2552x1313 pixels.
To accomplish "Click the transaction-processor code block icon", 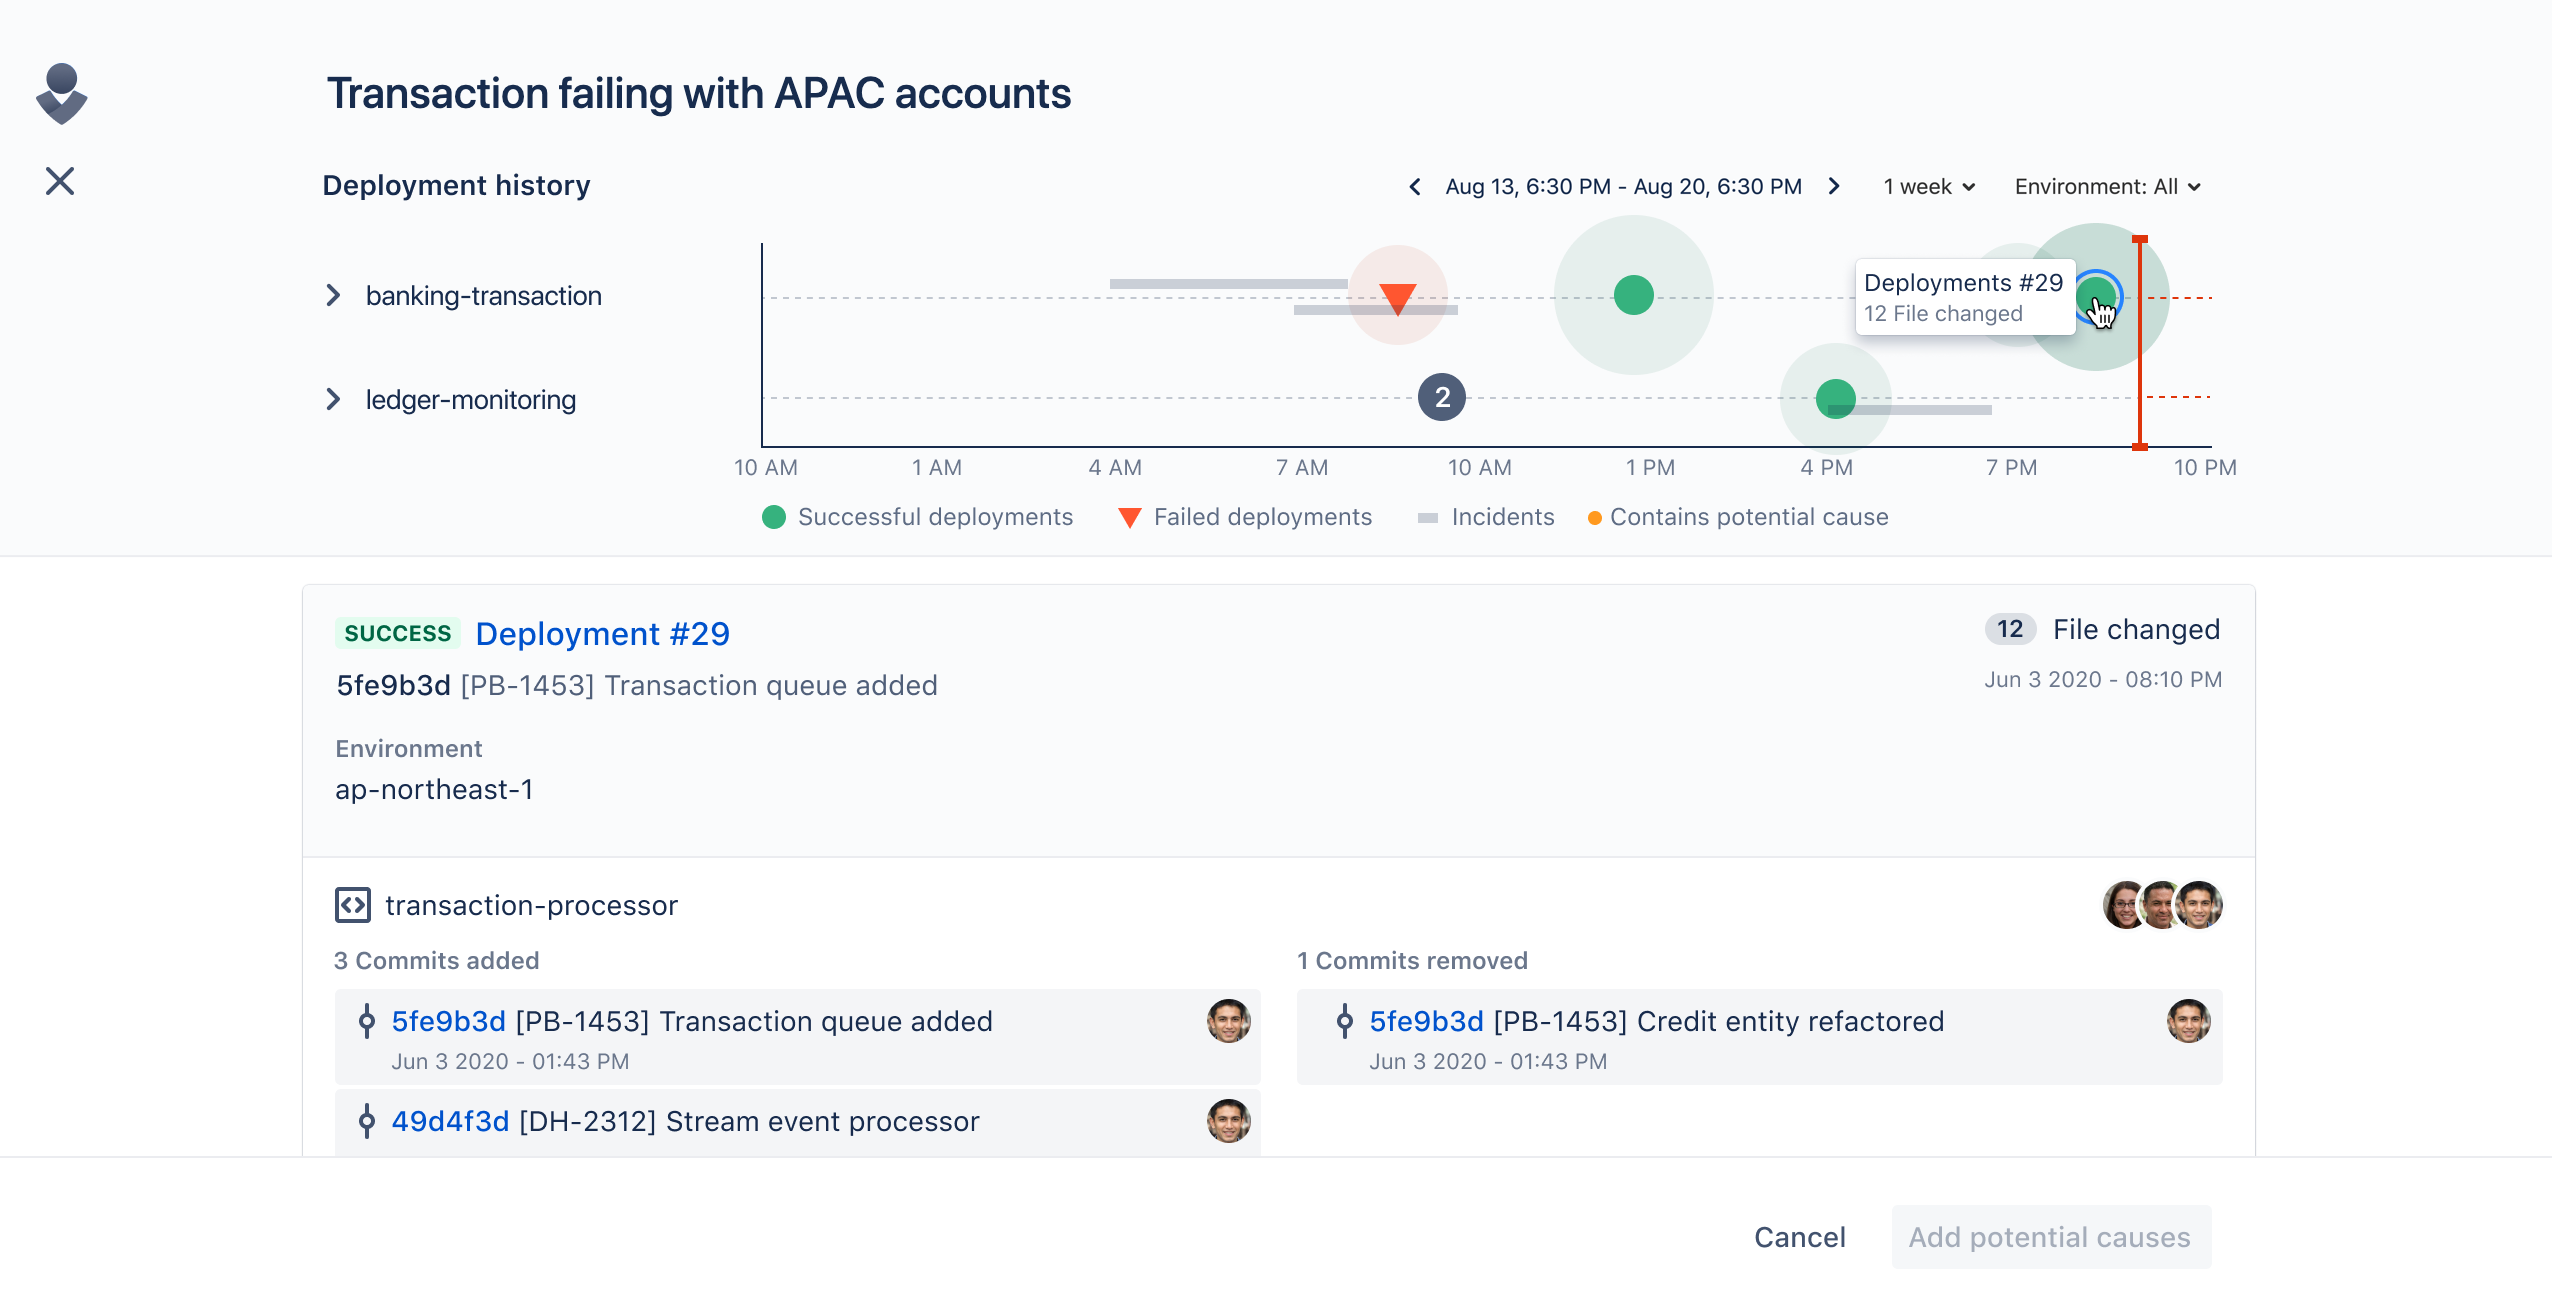I will [352, 904].
